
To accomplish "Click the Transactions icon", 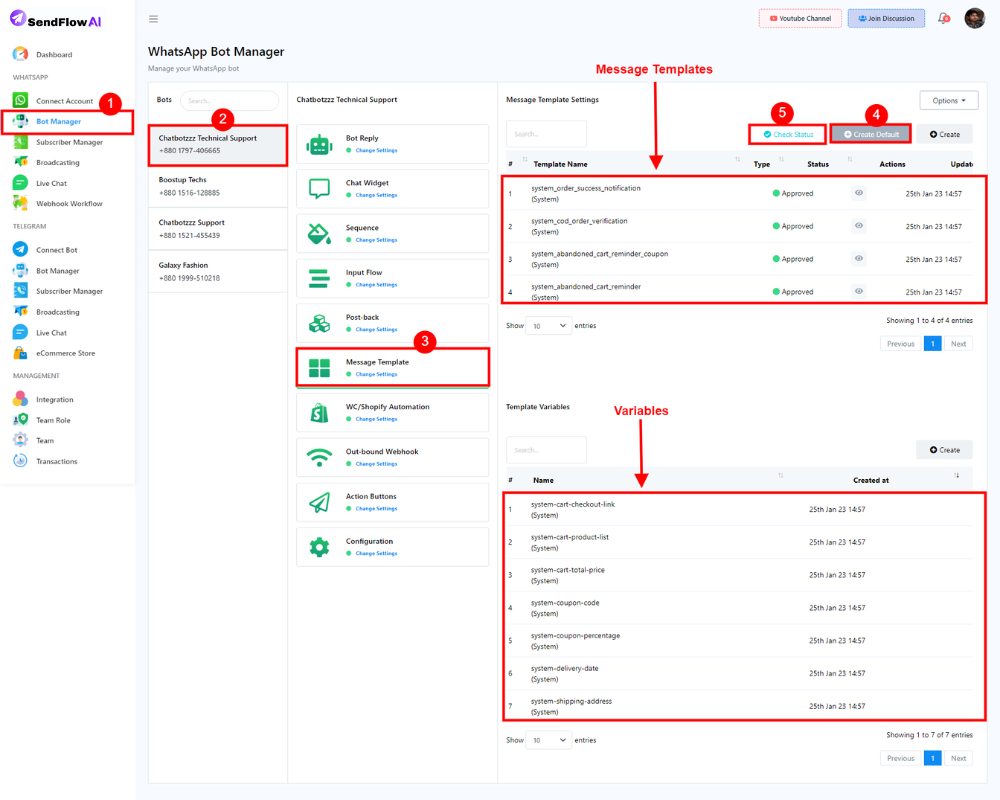I will click(20, 461).
